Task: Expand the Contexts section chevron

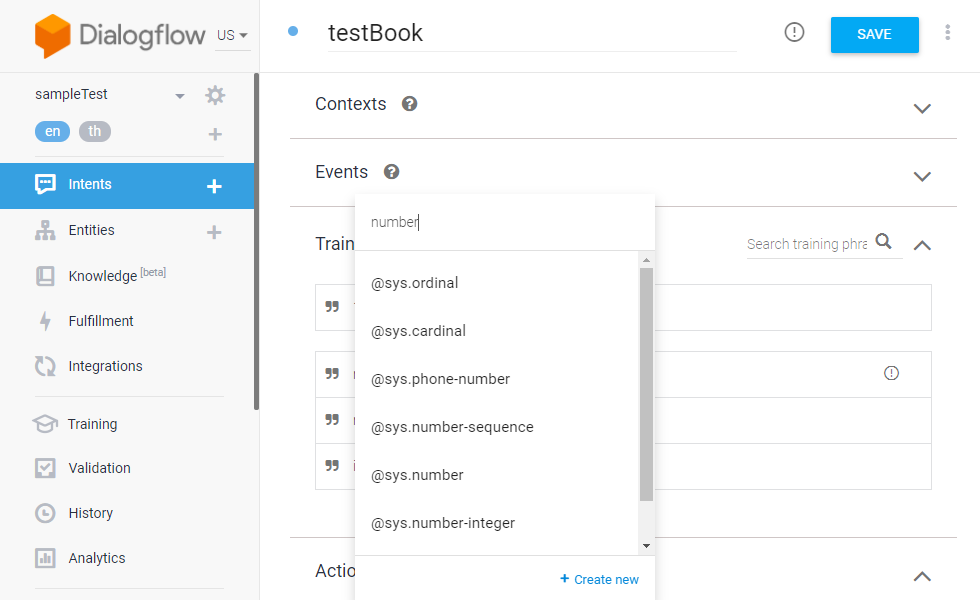Action: (922, 108)
